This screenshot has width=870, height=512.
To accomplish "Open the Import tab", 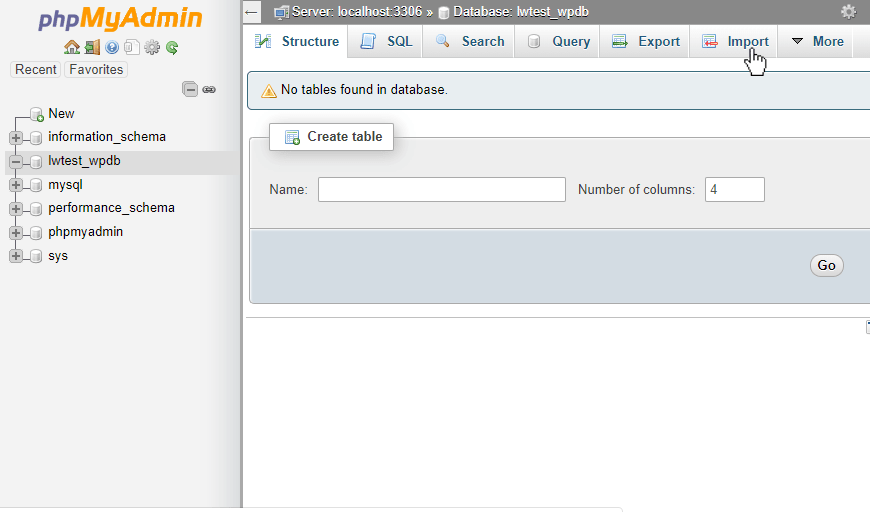I will (734, 41).
